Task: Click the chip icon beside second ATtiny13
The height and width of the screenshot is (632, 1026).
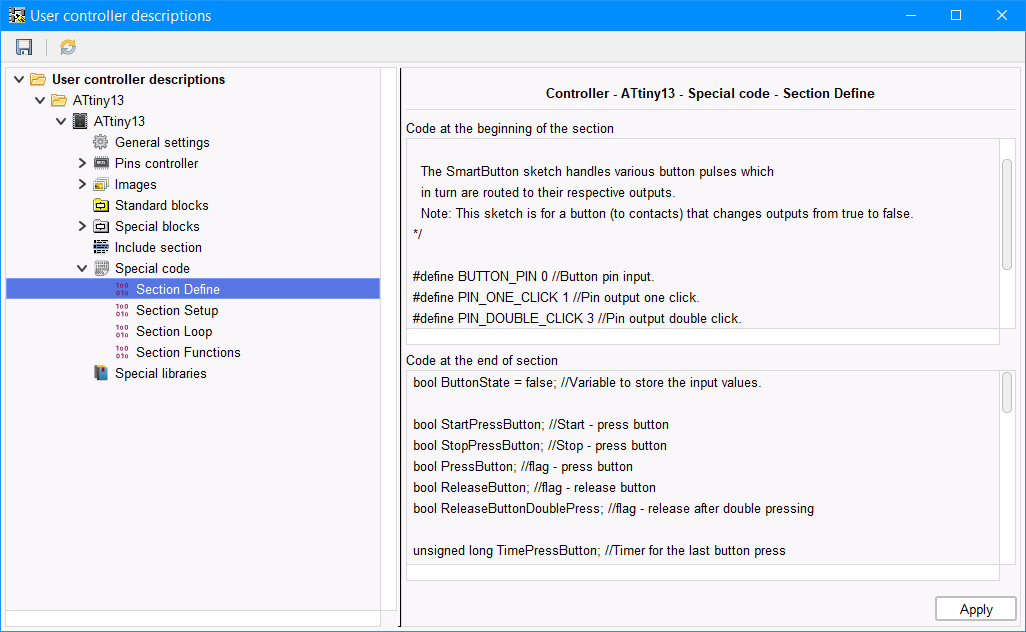Action: click(x=80, y=121)
